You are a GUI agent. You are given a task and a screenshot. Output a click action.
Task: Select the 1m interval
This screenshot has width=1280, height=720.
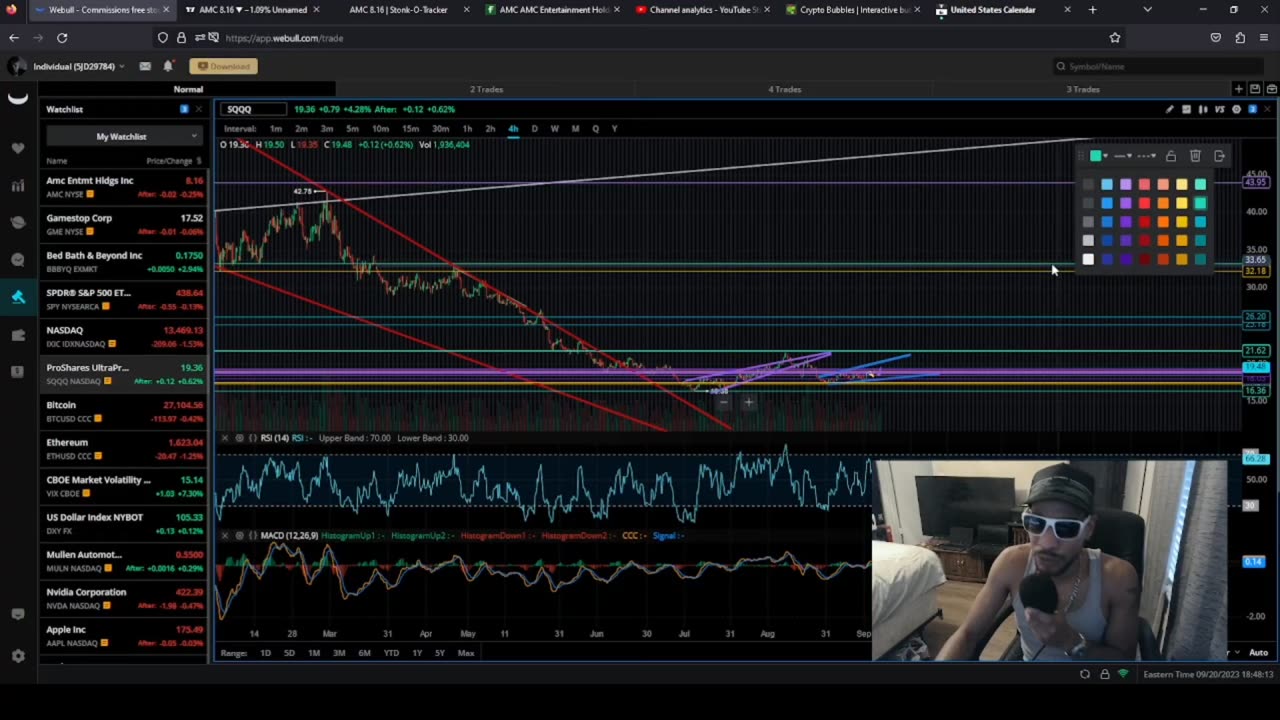coord(275,129)
